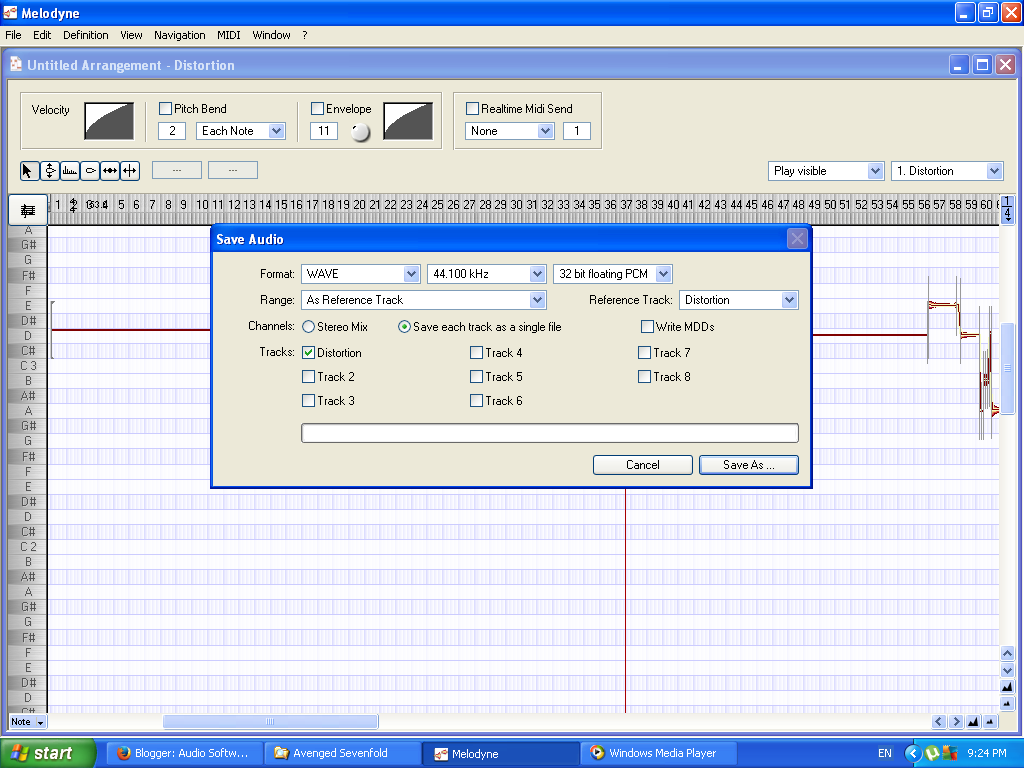
Task: Select the note separation tool
Action: click(x=130, y=171)
